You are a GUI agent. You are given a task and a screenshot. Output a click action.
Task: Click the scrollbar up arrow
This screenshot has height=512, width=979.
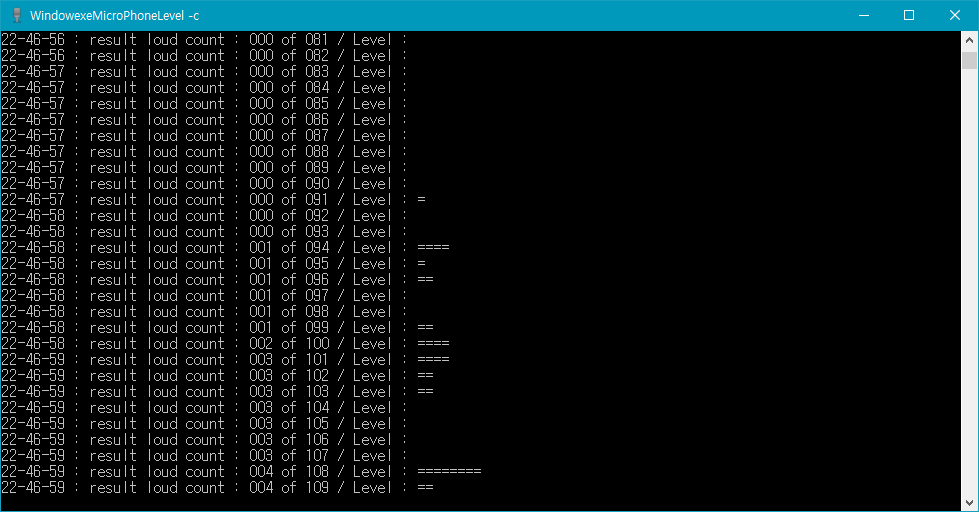point(969,40)
